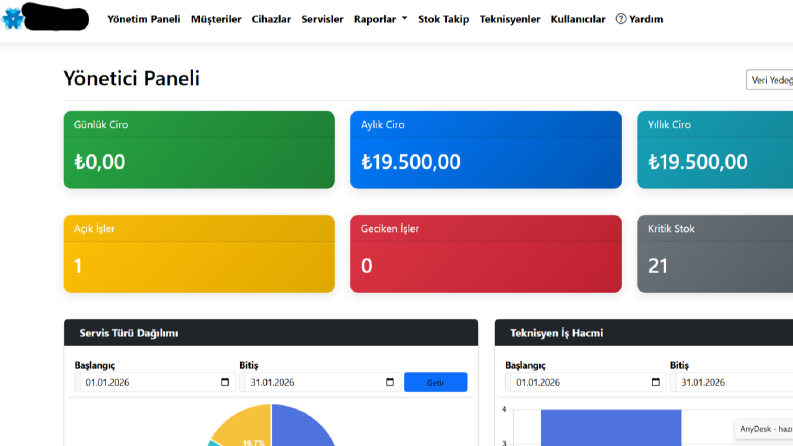The width and height of the screenshot is (793, 446).
Task: Click Servis Türü Dağılımı panel header
Action: pos(271,333)
